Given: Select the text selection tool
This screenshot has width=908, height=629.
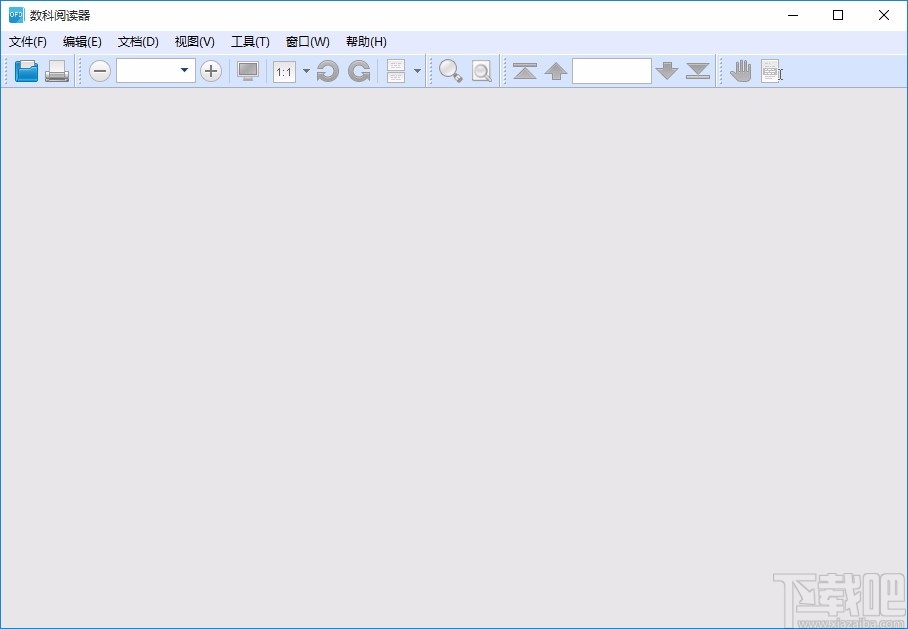Looking at the screenshot, I should pos(771,71).
